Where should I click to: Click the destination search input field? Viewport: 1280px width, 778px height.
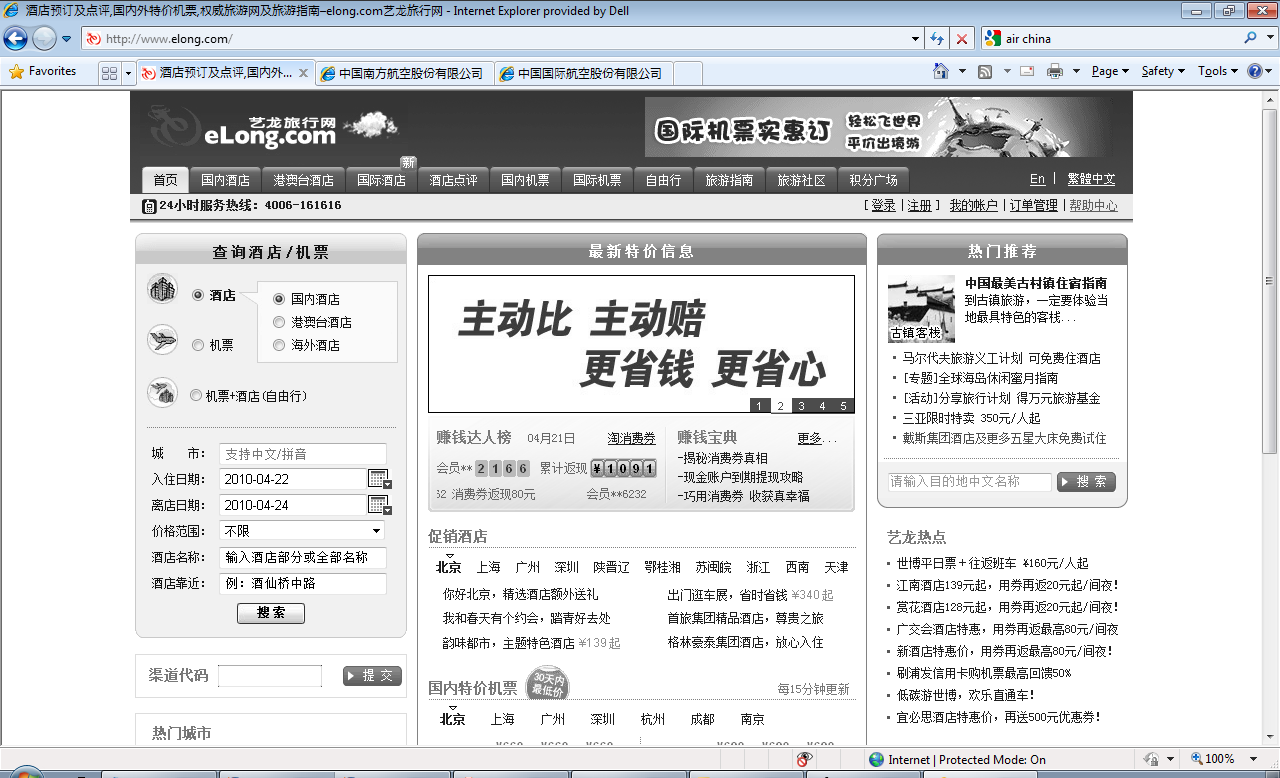(x=969, y=481)
